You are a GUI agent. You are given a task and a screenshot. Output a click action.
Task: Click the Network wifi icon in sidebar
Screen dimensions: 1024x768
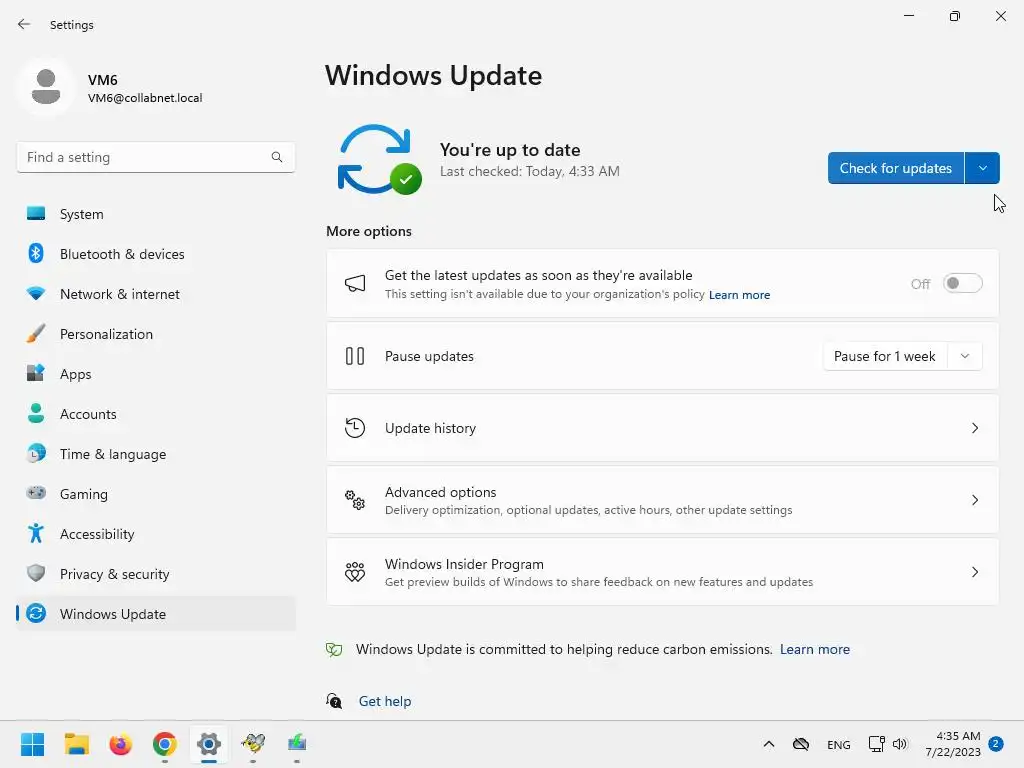point(36,294)
